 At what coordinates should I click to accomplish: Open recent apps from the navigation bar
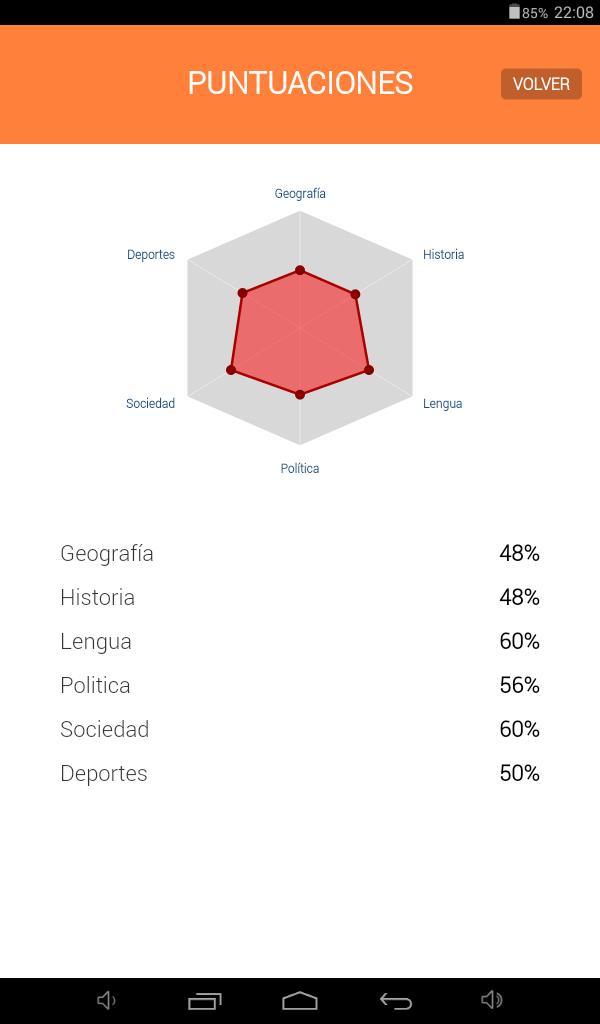click(203, 999)
